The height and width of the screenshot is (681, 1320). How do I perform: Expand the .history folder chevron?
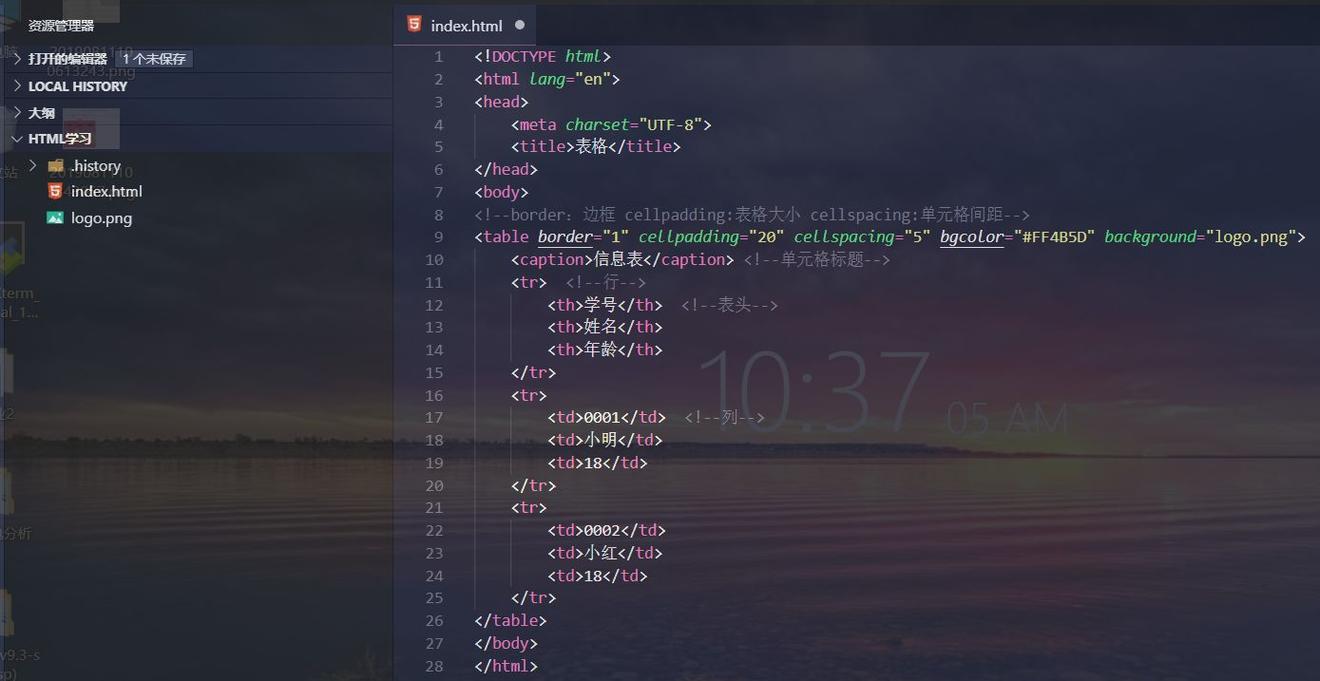[33, 165]
